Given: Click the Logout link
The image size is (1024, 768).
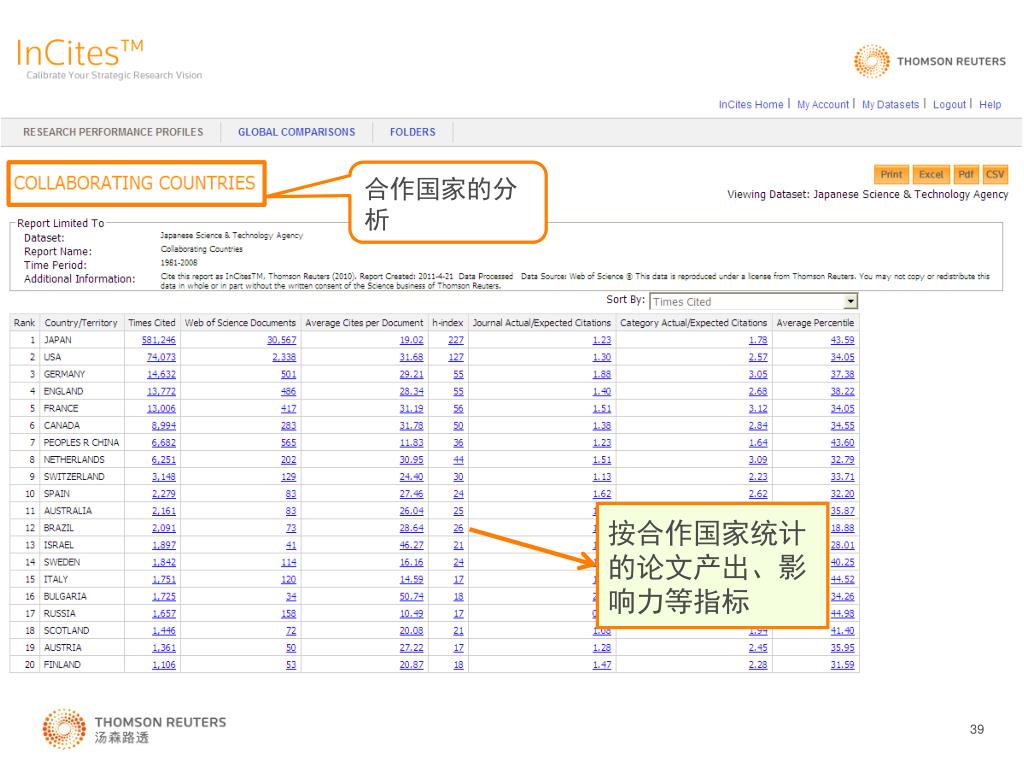Looking at the screenshot, I should pos(949,105).
